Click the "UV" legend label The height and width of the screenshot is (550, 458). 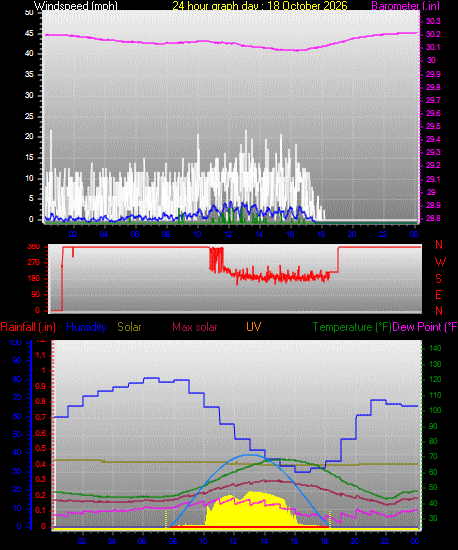coord(254,327)
